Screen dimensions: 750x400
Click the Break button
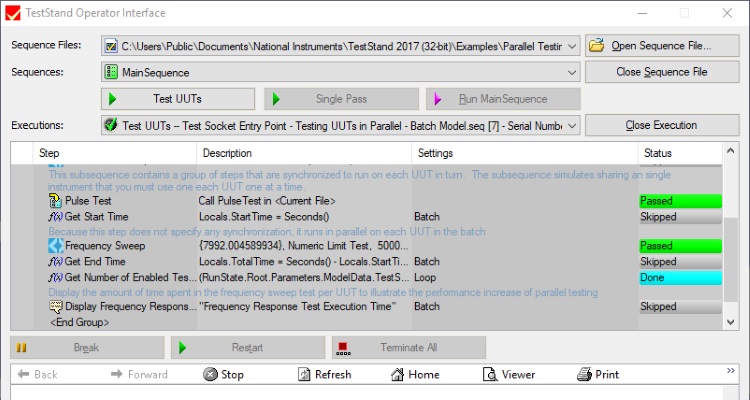point(87,348)
